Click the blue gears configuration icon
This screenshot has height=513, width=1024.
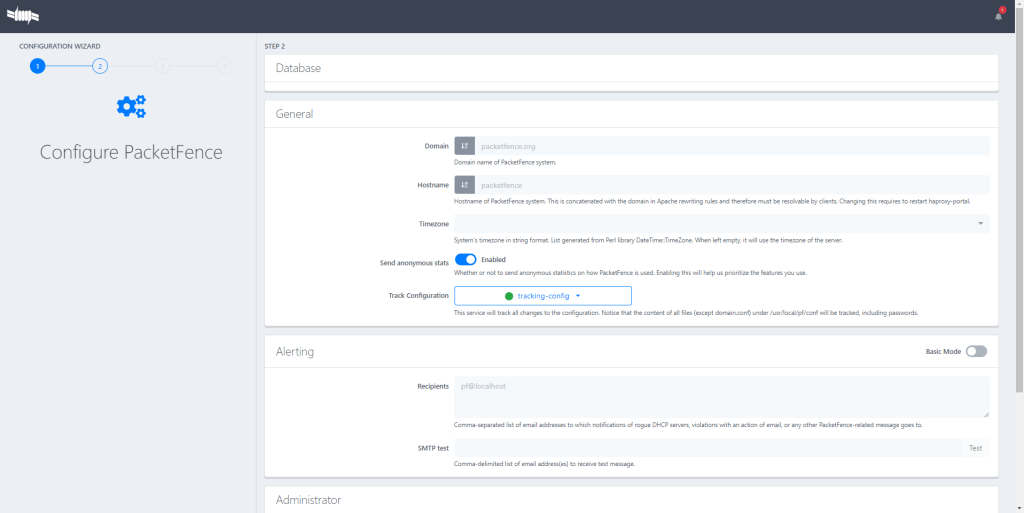[131, 107]
